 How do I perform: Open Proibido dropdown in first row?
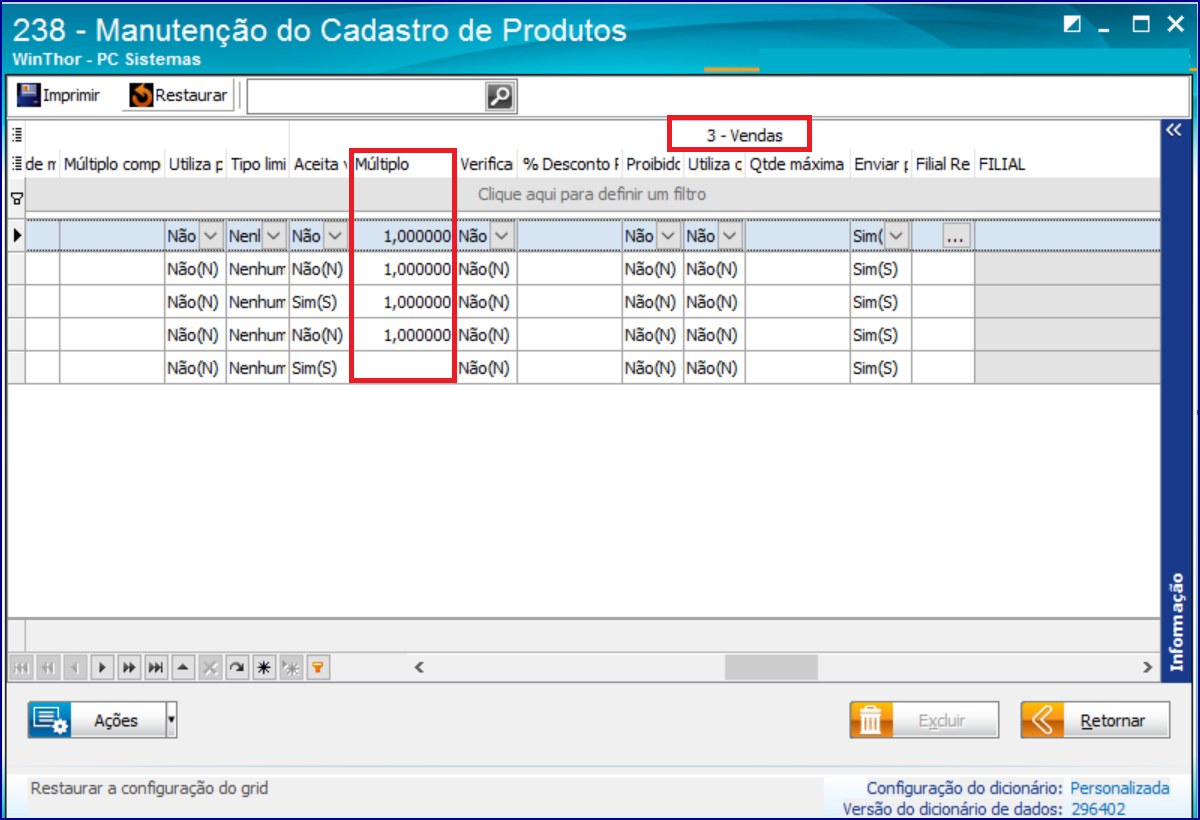coord(669,235)
